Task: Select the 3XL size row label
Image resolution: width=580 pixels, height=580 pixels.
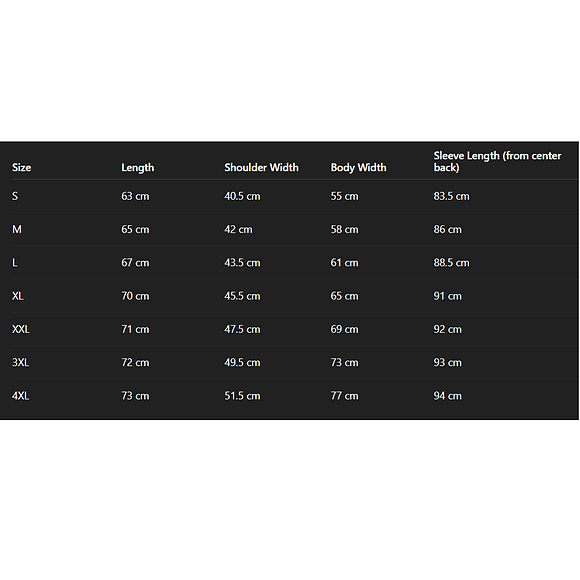Action: click(x=20, y=362)
